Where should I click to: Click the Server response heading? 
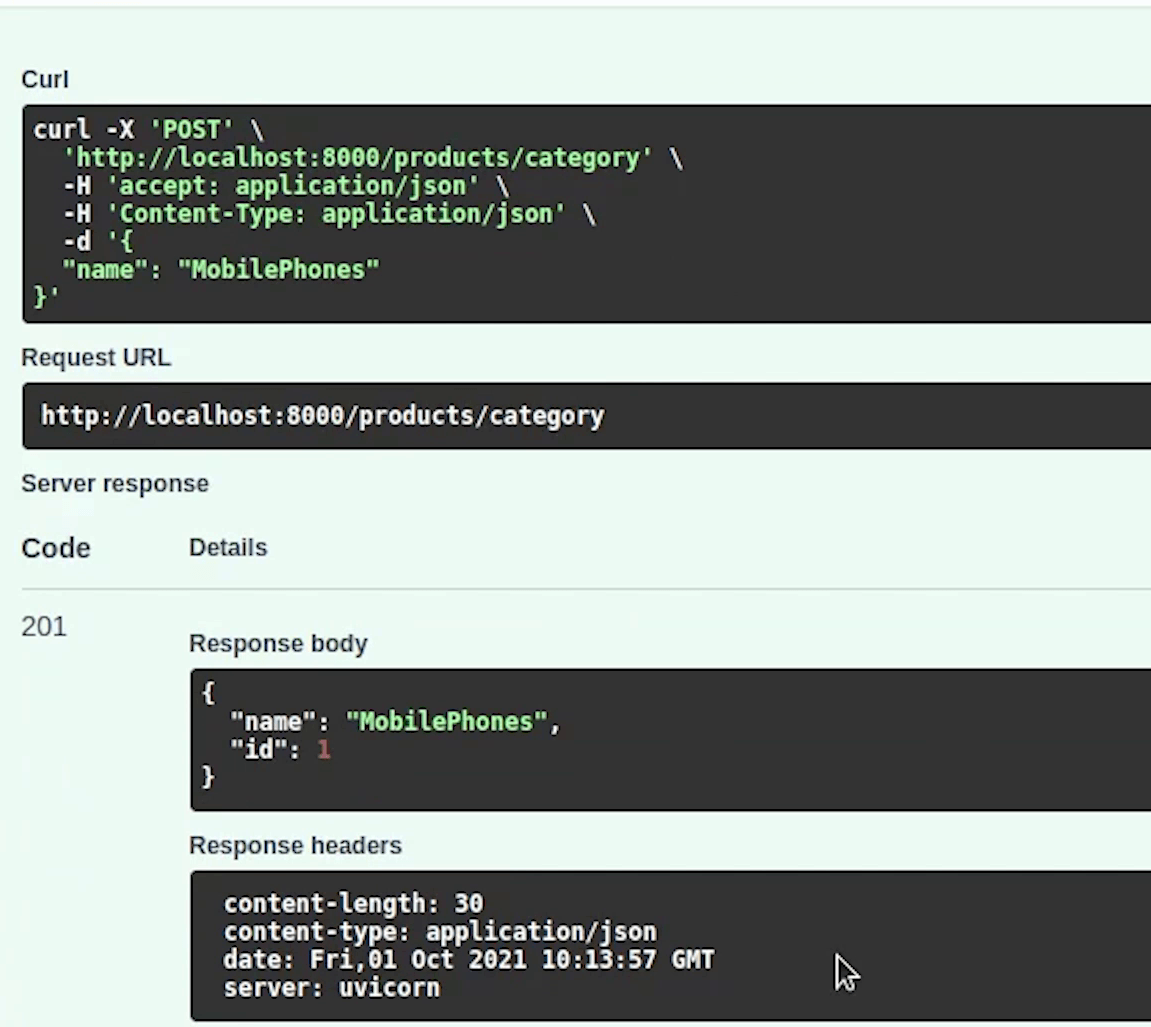pyautogui.click(x=115, y=484)
